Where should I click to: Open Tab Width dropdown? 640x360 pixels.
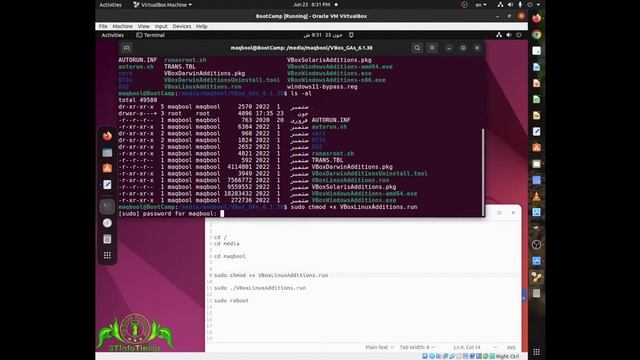[x=417, y=347]
